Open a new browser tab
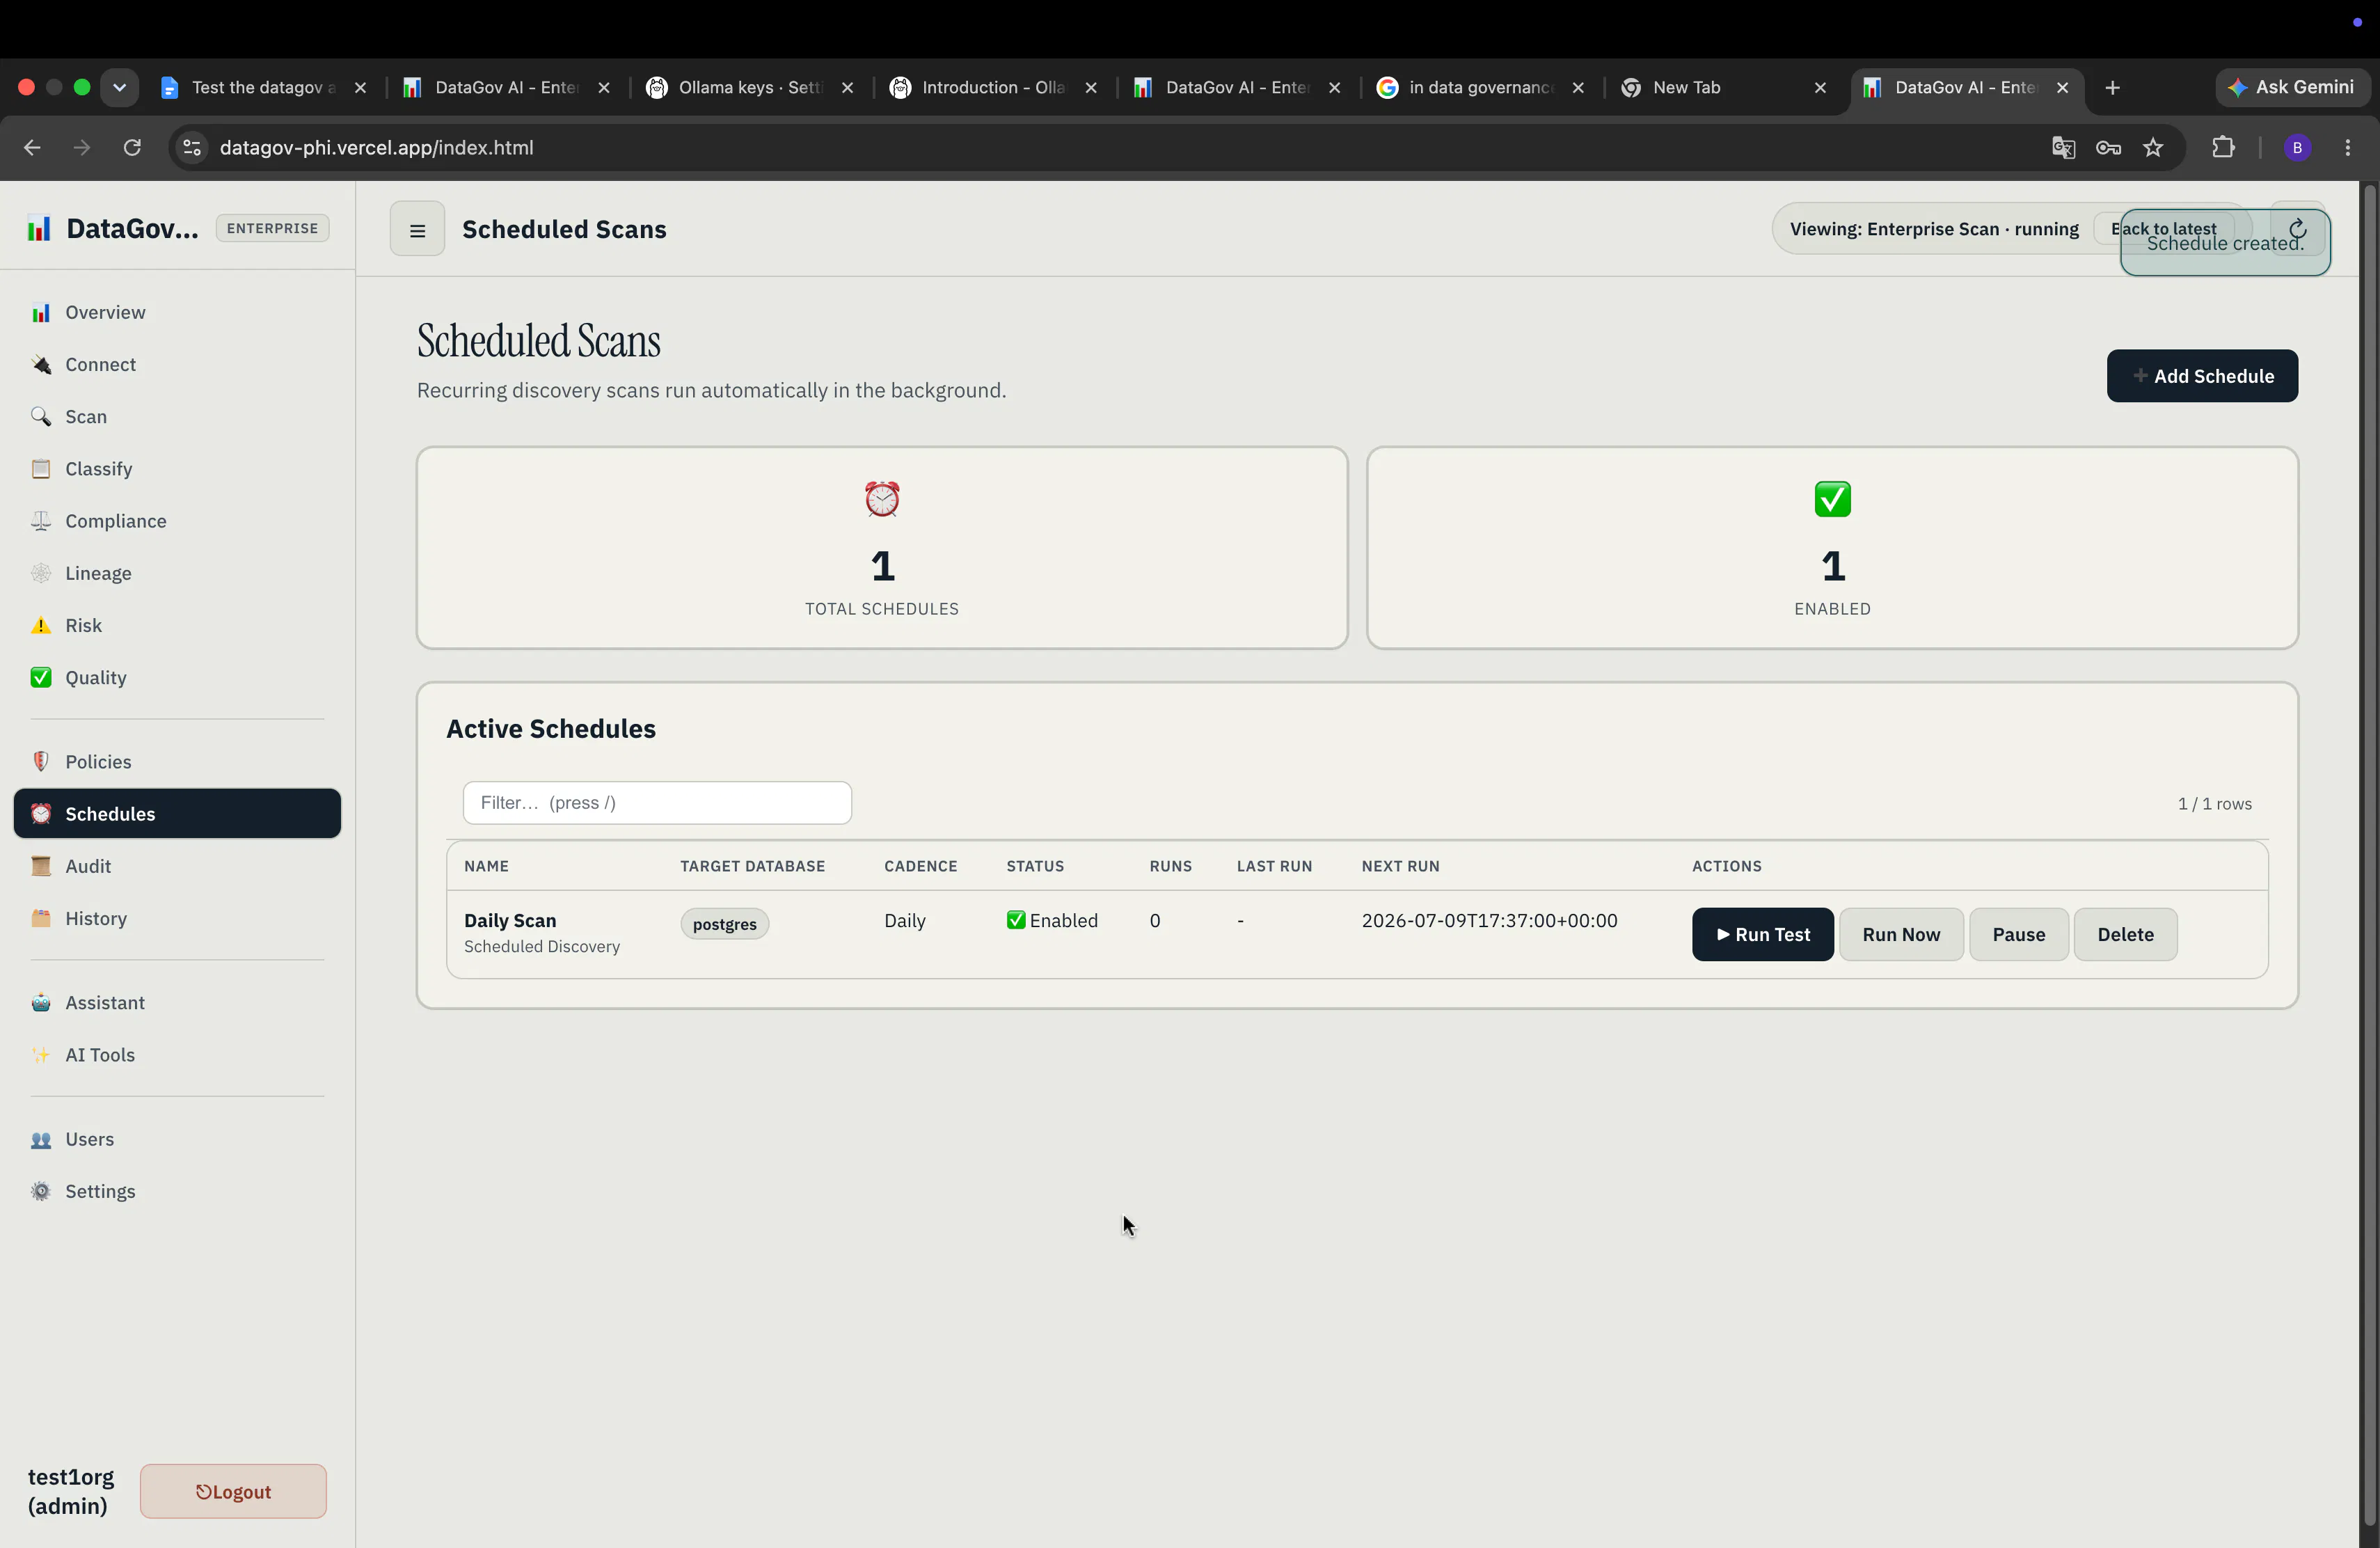Image resolution: width=2380 pixels, height=1548 pixels. [x=2112, y=88]
